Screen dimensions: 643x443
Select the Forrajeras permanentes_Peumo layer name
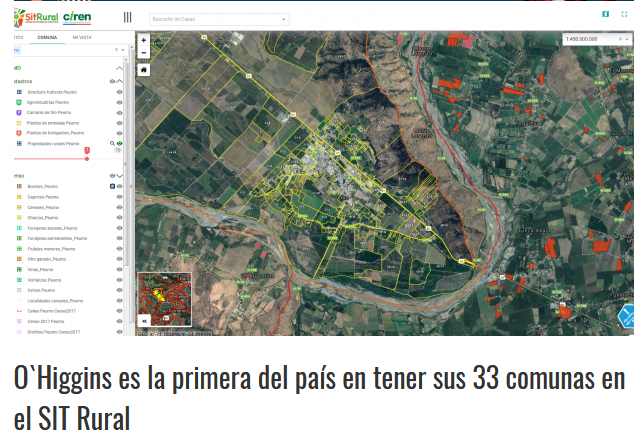click(57, 238)
